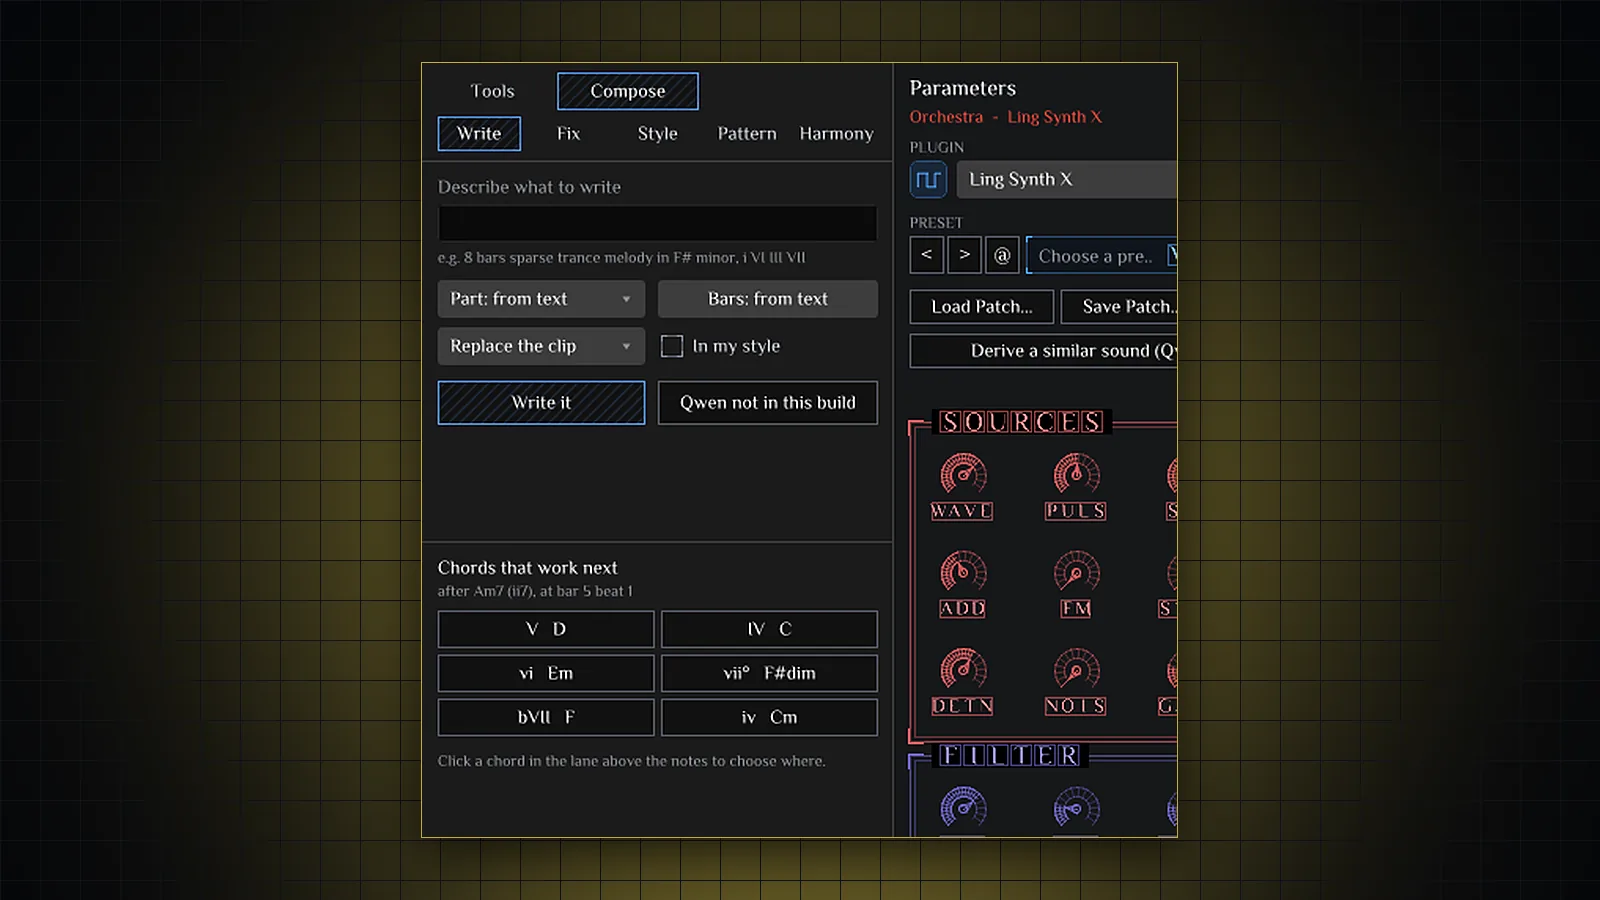Image resolution: width=1600 pixels, height=900 pixels.
Task: Go to the Harmony sub-tab
Action: 836,134
